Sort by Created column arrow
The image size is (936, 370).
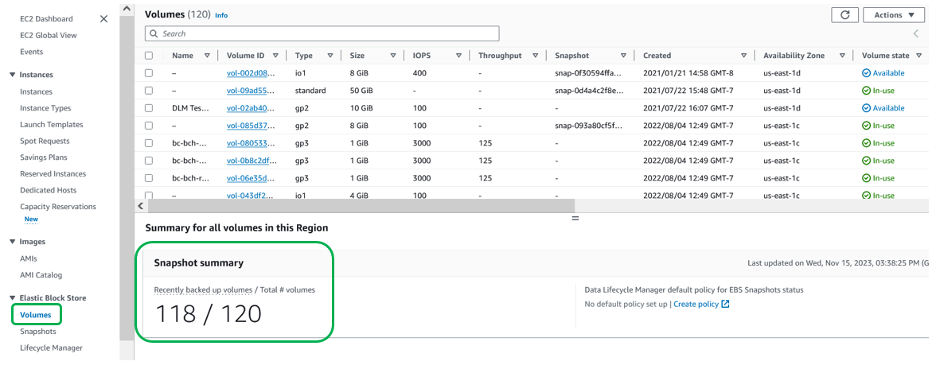pos(744,56)
